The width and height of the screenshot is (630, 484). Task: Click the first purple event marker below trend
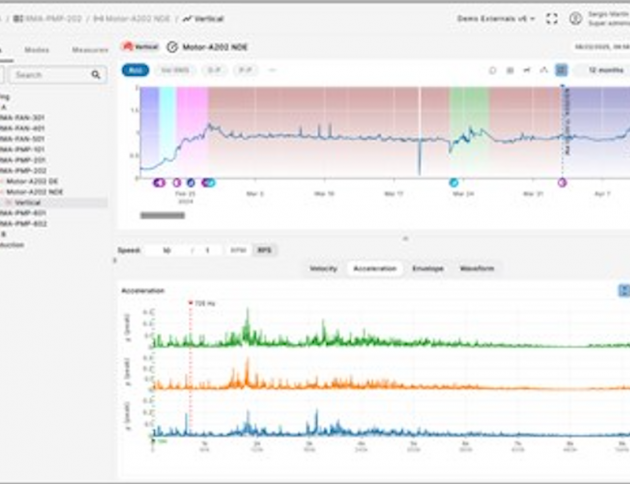[x=158, y=183]
